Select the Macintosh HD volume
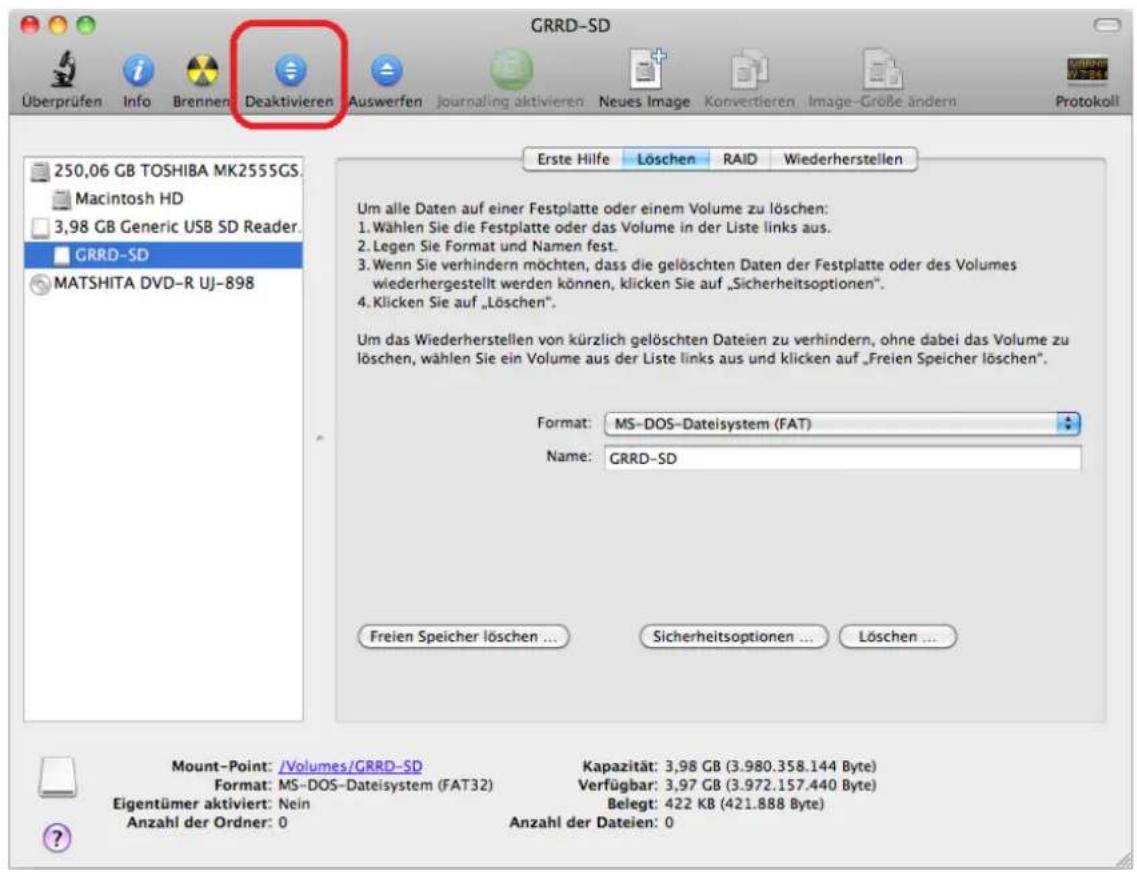The height and width of the screenshot is (873, 1137). (x=164, y=198)
